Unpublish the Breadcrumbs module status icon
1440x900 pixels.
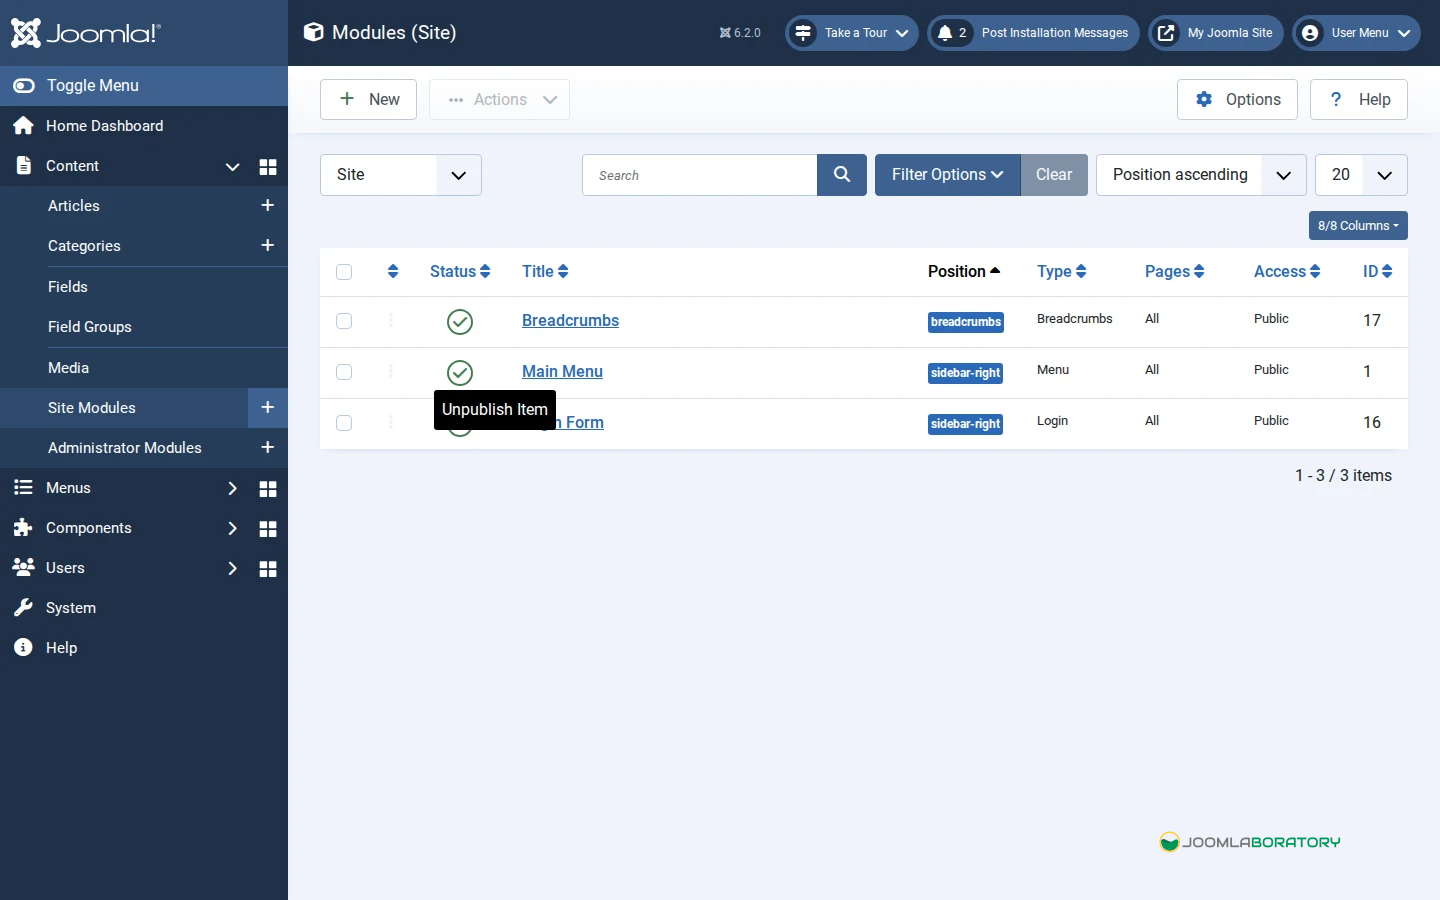coord(460,322)
